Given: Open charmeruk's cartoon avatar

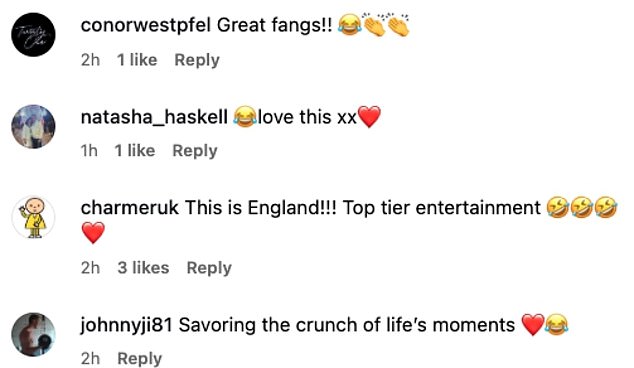Looking at the screenshot, I should tap(33, 217).
